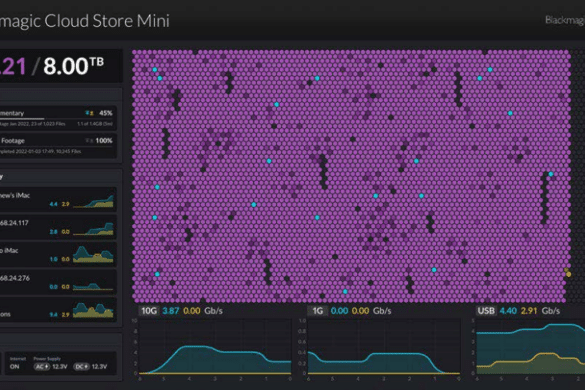Click the USB port label badge
Viewport: 585px width, 390px height.
pos(486,311)
